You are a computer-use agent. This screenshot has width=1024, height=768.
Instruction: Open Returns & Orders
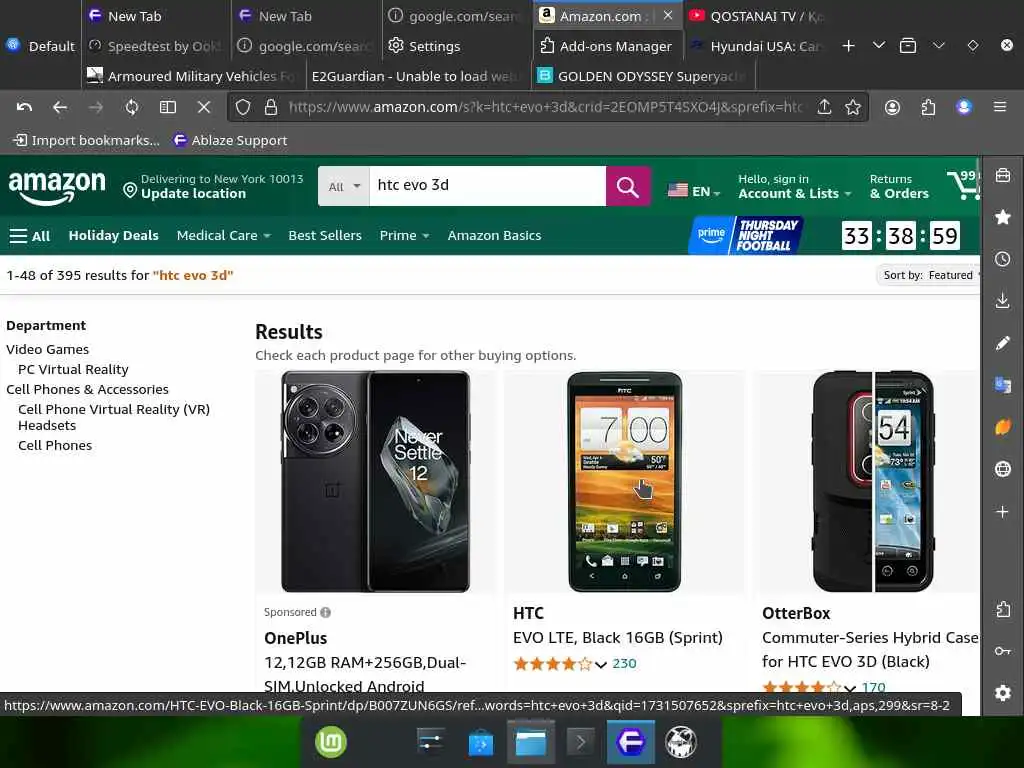pyautogui.click(x=899, y=186)
